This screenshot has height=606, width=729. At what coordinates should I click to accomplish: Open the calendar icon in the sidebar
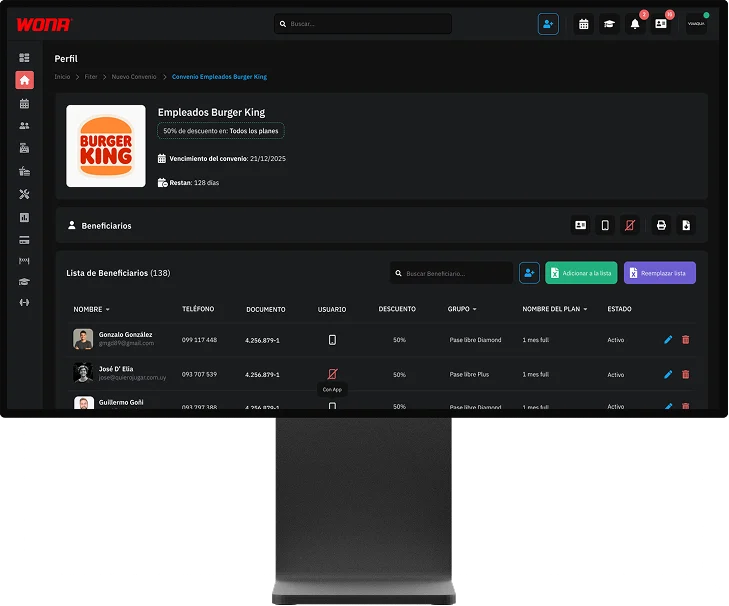click(24, 104)
